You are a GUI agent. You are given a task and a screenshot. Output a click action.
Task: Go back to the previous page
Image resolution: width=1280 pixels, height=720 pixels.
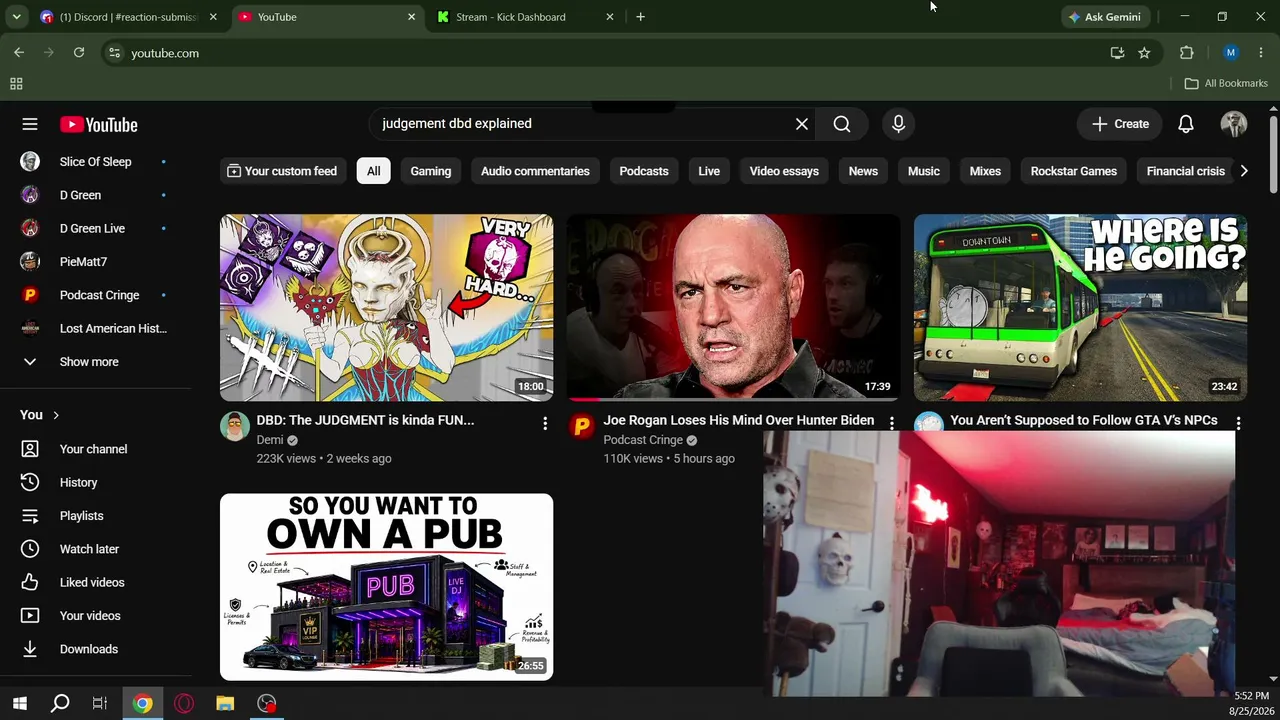[19, 53]
